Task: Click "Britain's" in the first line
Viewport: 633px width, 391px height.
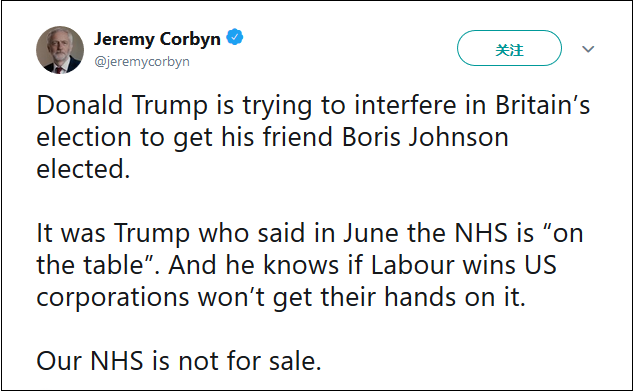Action: click(543, 105)
